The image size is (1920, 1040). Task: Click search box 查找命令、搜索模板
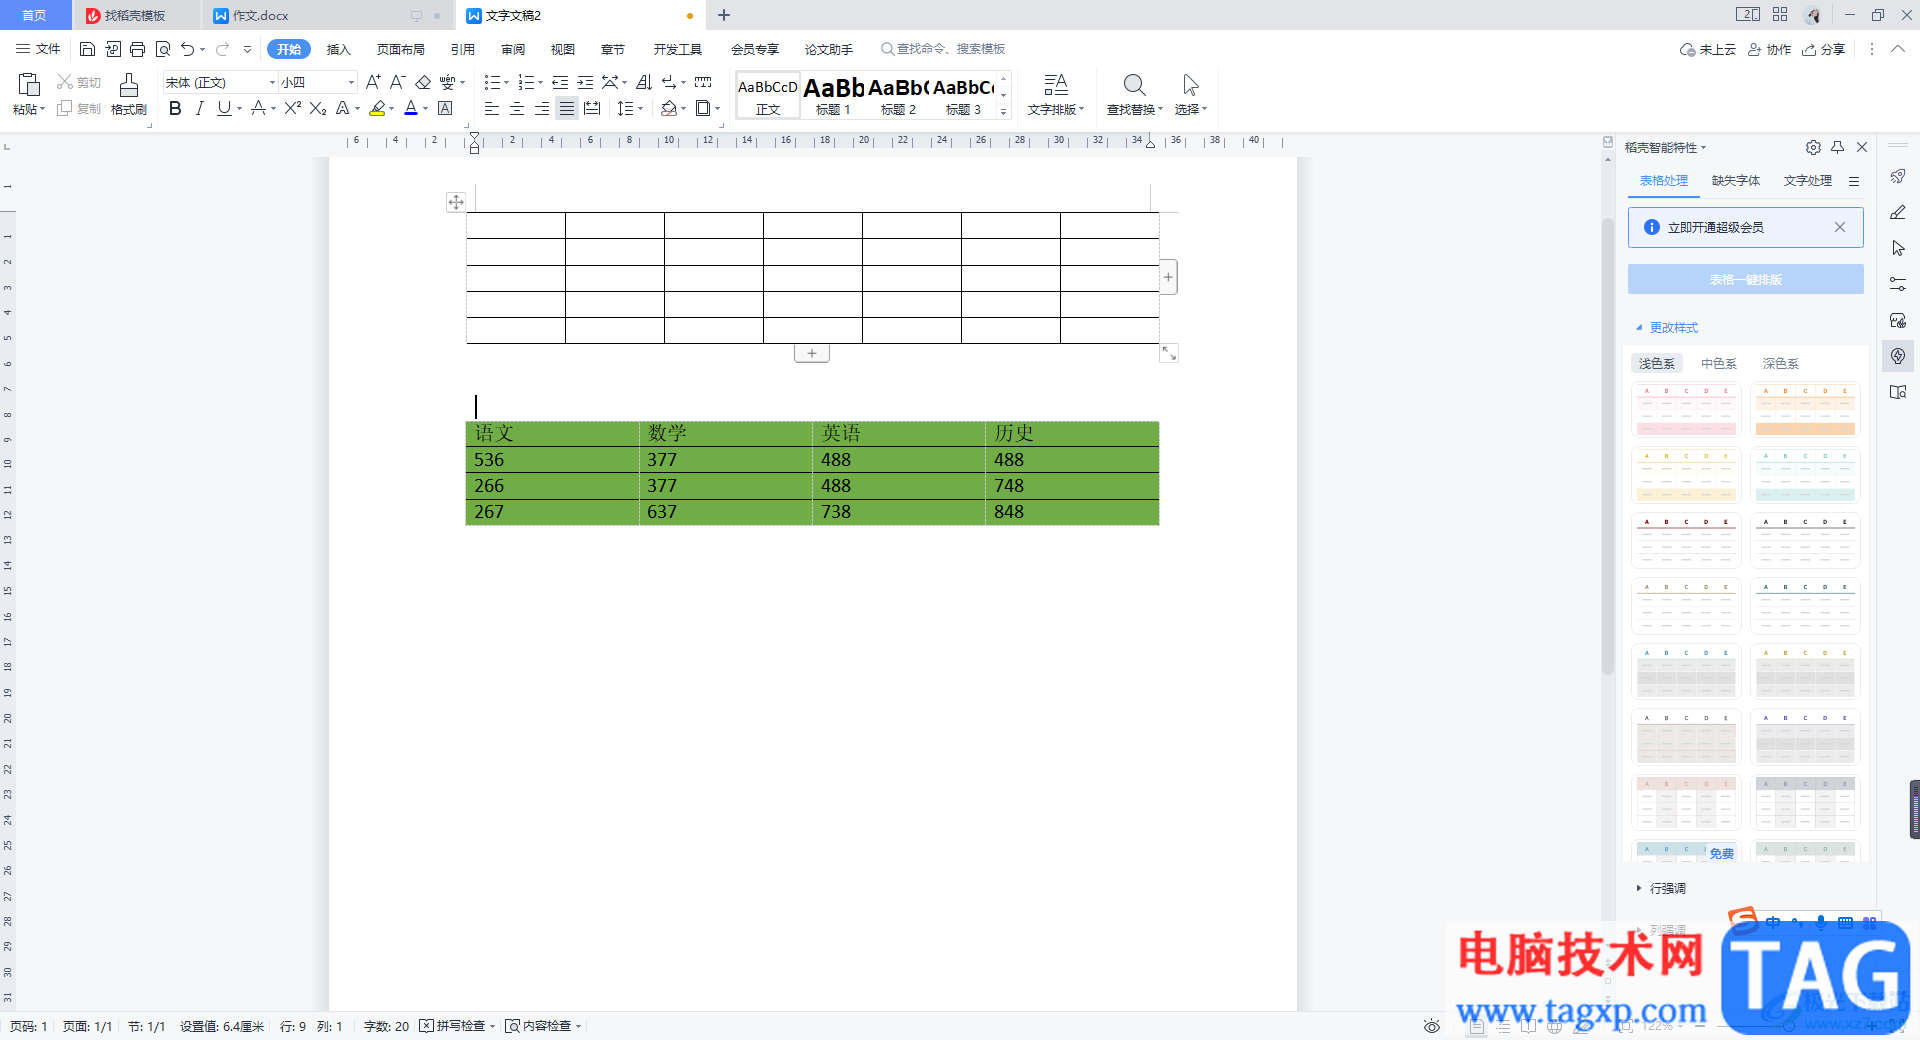943,49
